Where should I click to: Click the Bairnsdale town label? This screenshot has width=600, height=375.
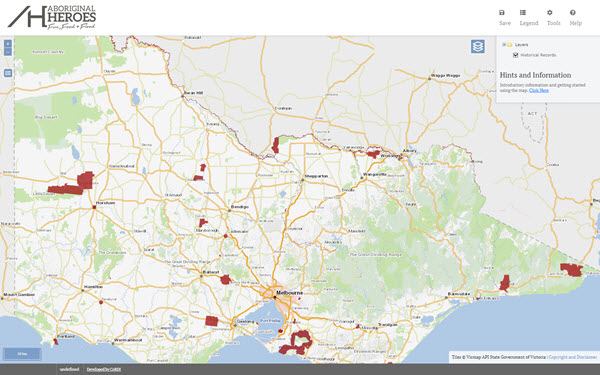(x=459, y=294)
